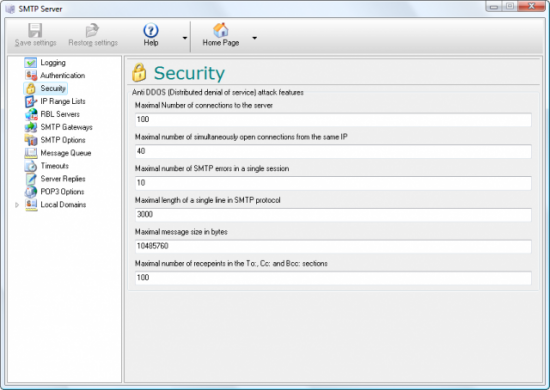Expand the Local Domains tree node
The height and width of the screenshot is (390, 550).
point(16,205)
